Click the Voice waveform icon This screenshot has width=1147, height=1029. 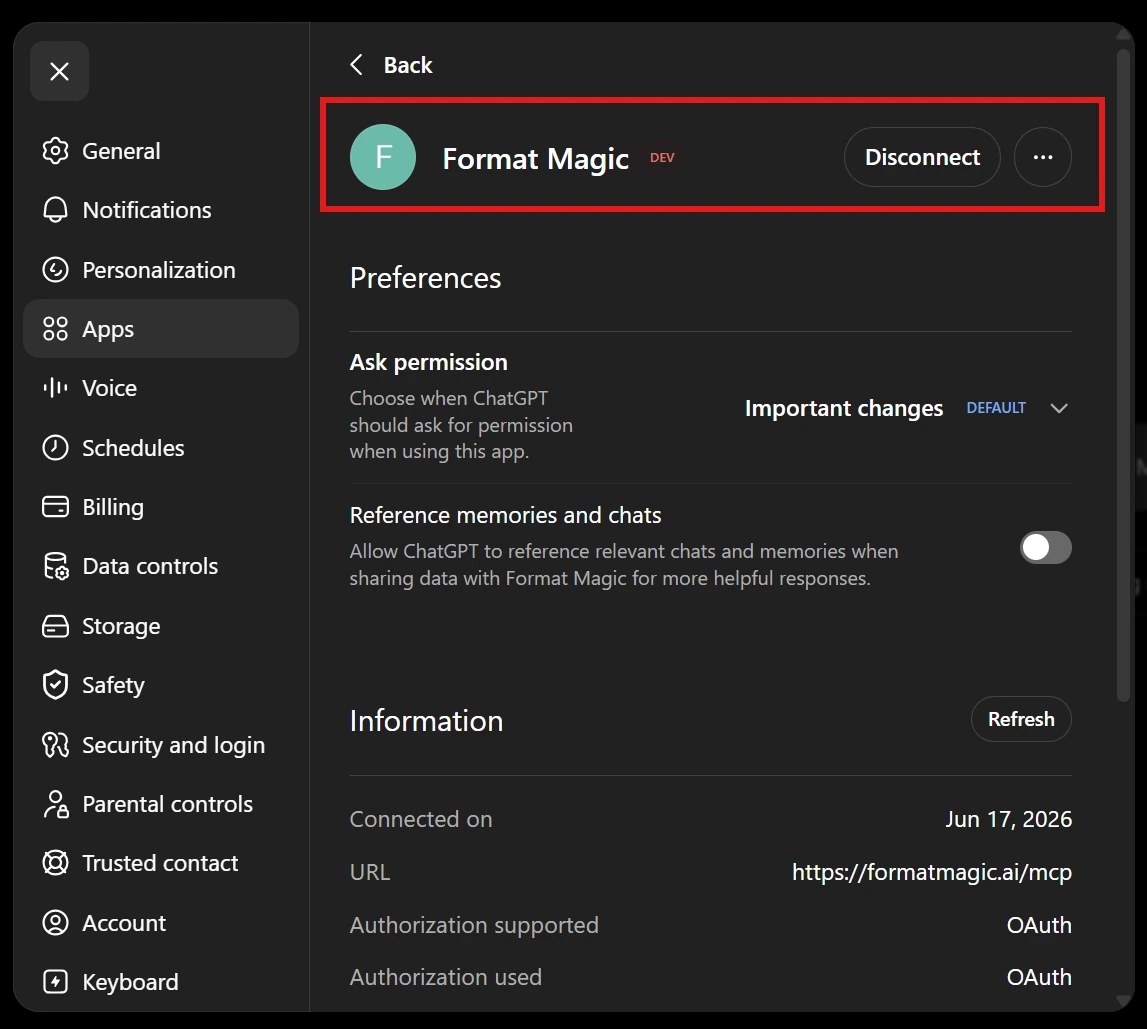tap(56, 388)
